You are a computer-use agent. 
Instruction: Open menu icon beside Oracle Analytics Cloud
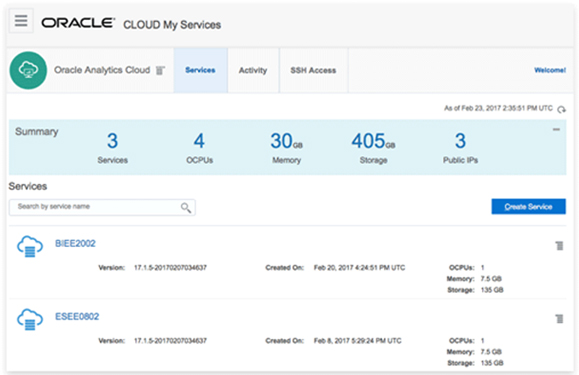(160, 70)
